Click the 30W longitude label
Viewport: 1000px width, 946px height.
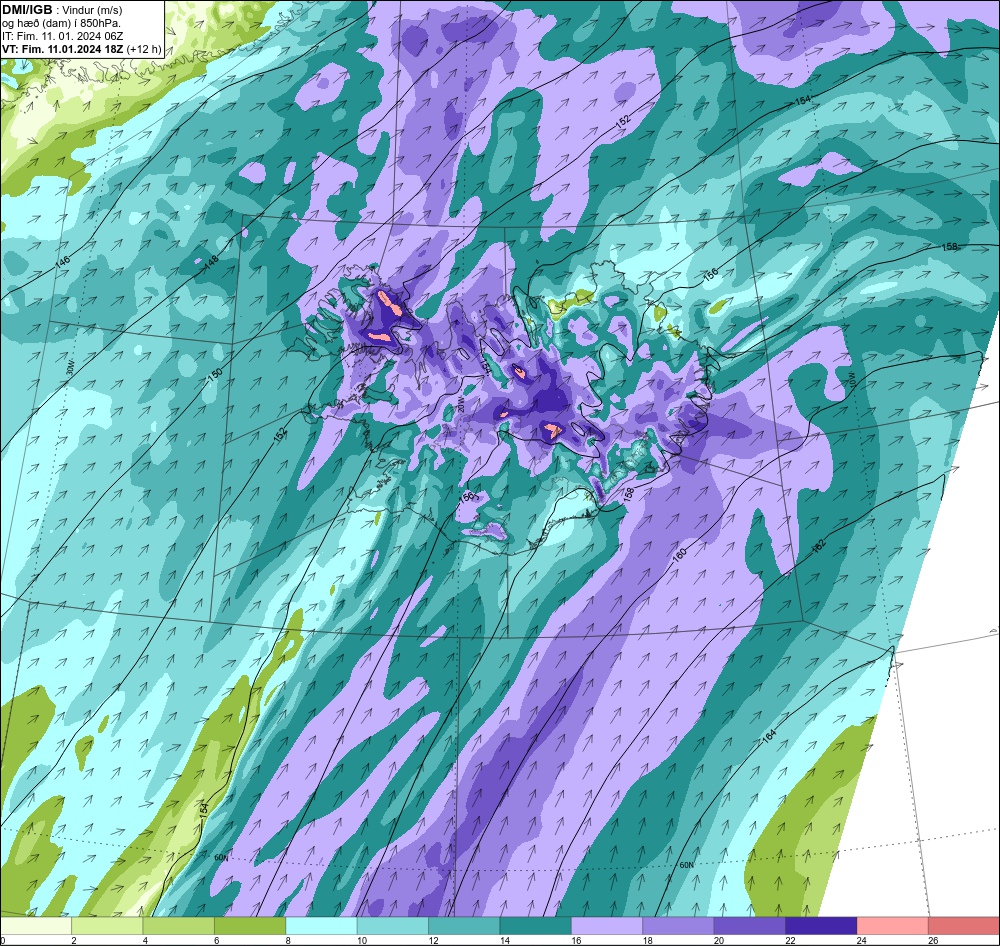click(70, 369)
